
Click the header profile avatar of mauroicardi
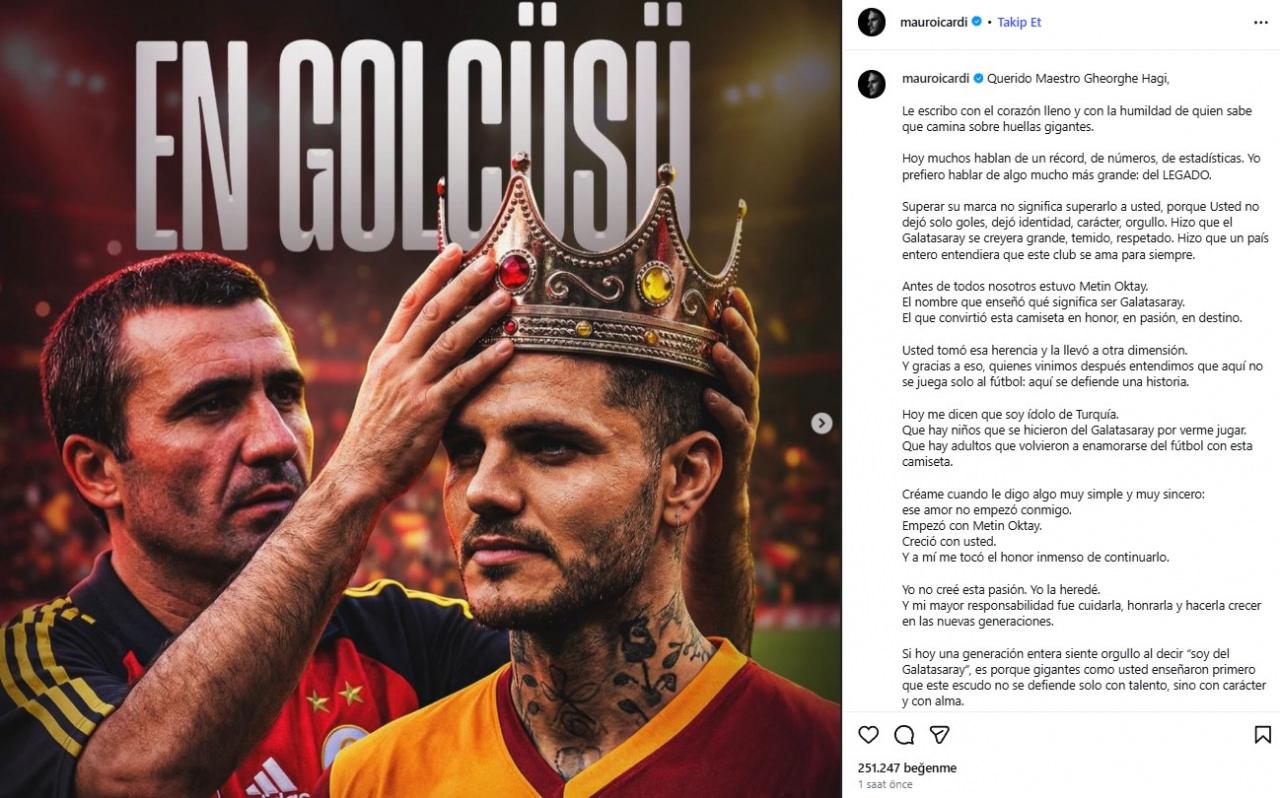[872, 22]
